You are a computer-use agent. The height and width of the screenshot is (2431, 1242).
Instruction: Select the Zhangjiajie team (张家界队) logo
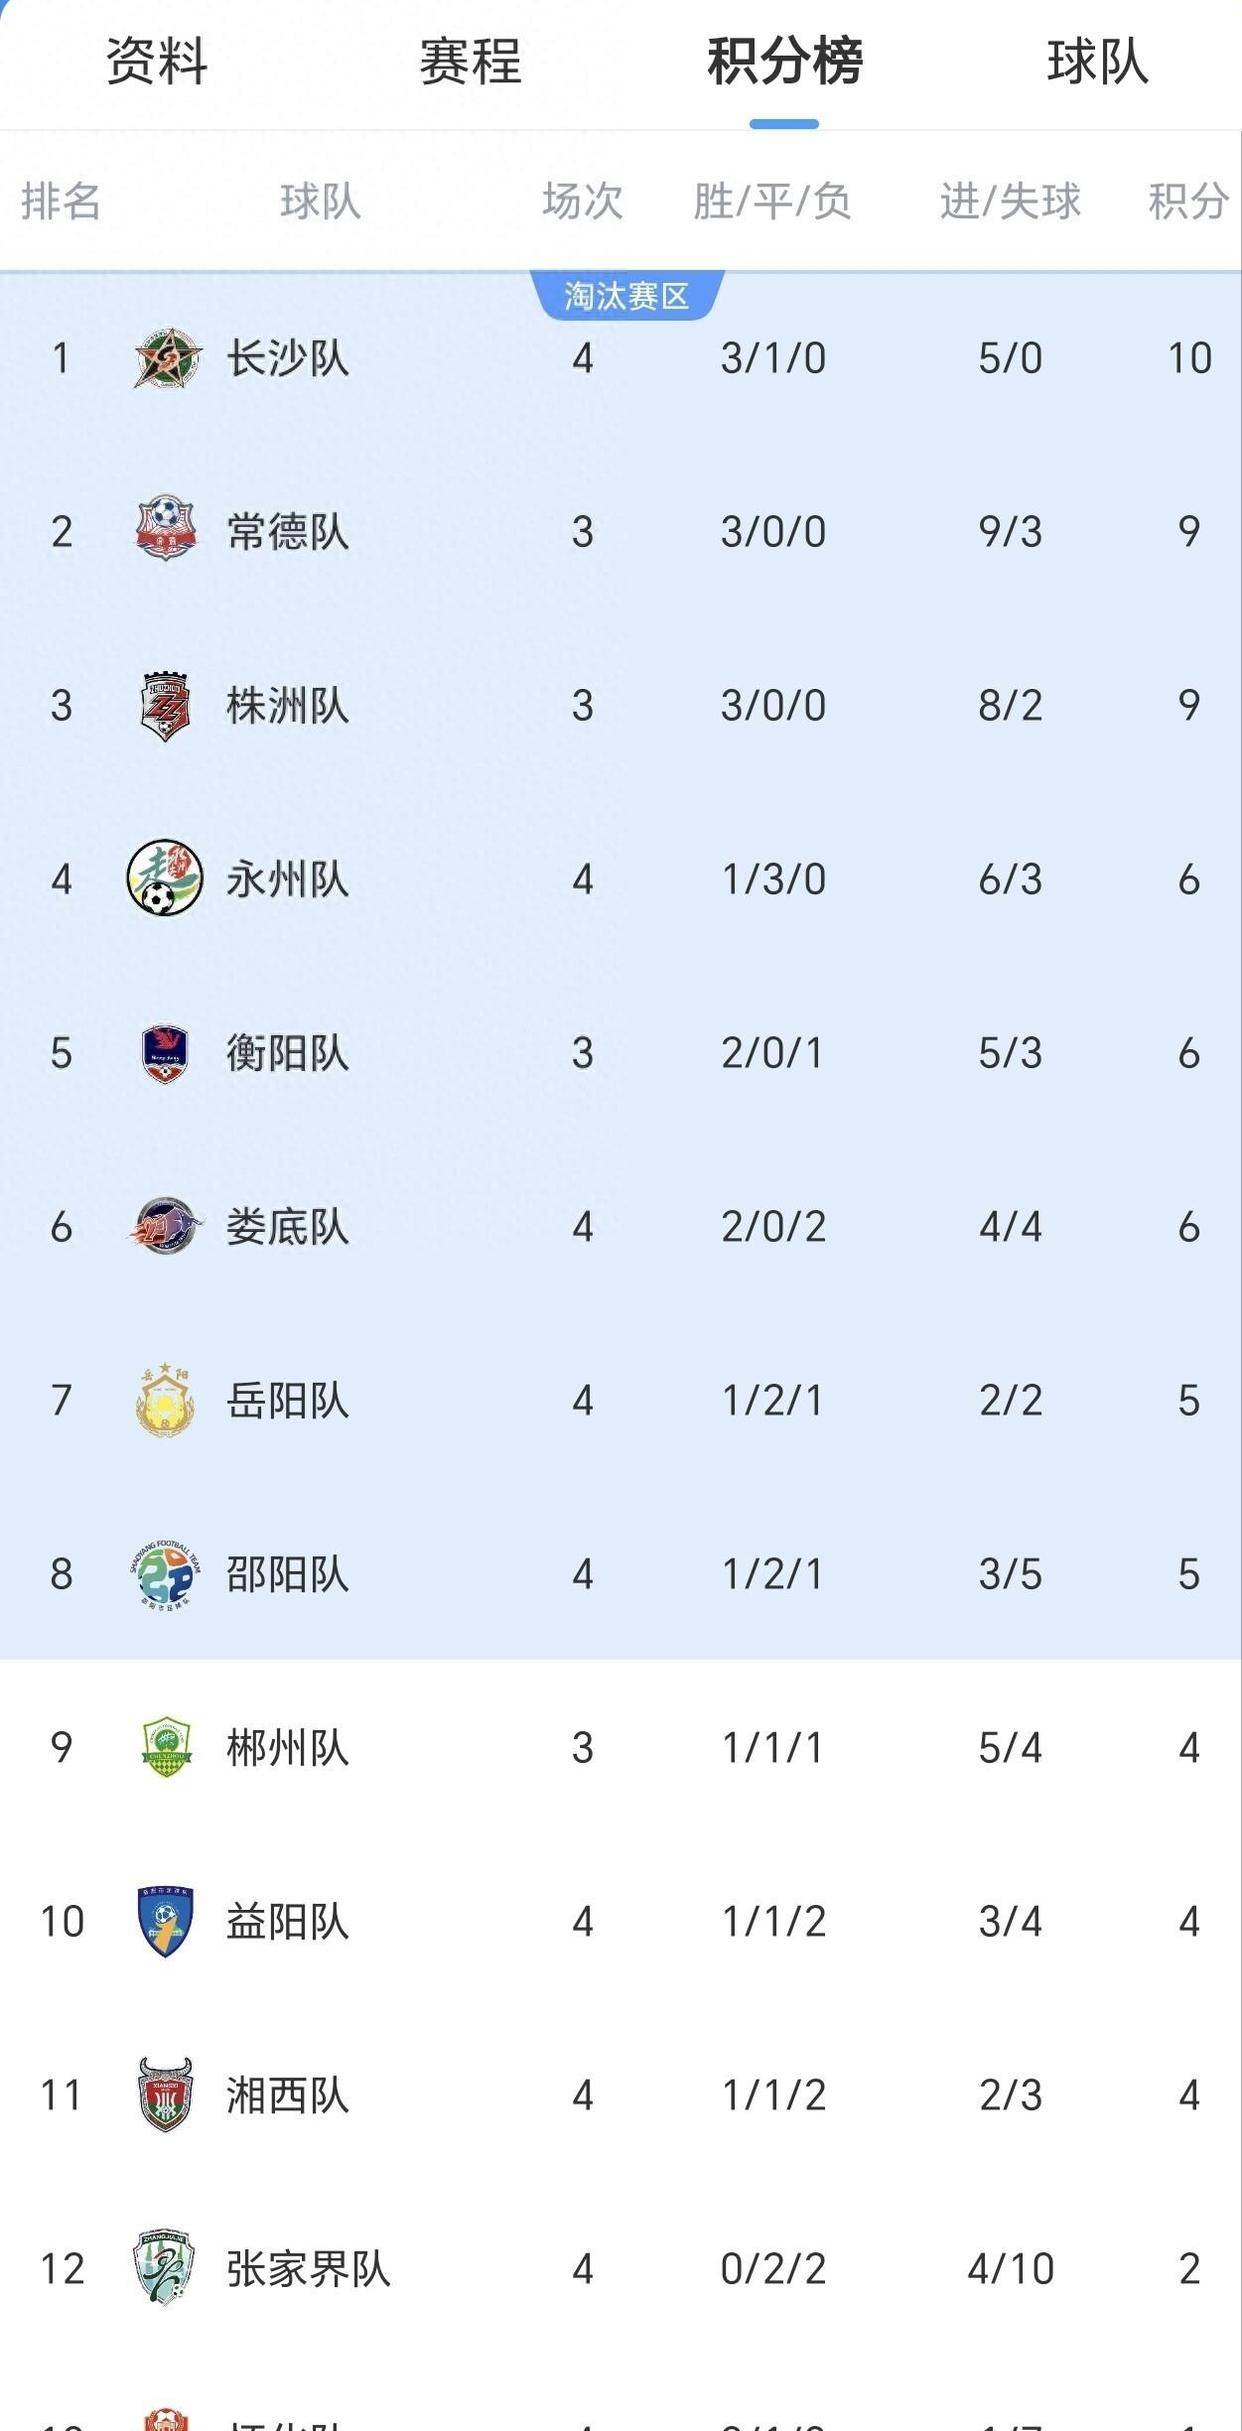tap(165, 2268)
